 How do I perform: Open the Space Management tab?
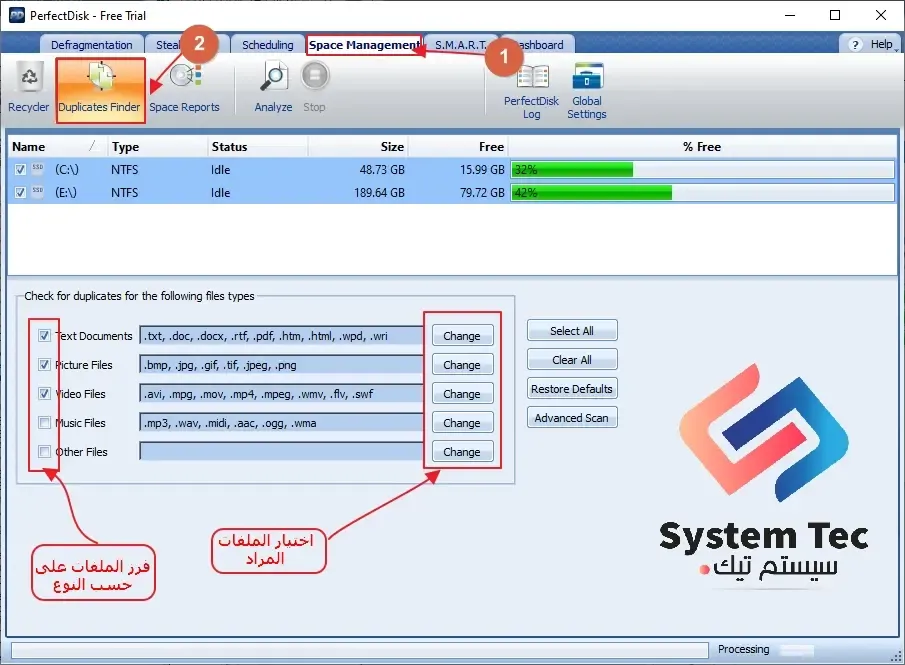[364, 44]
